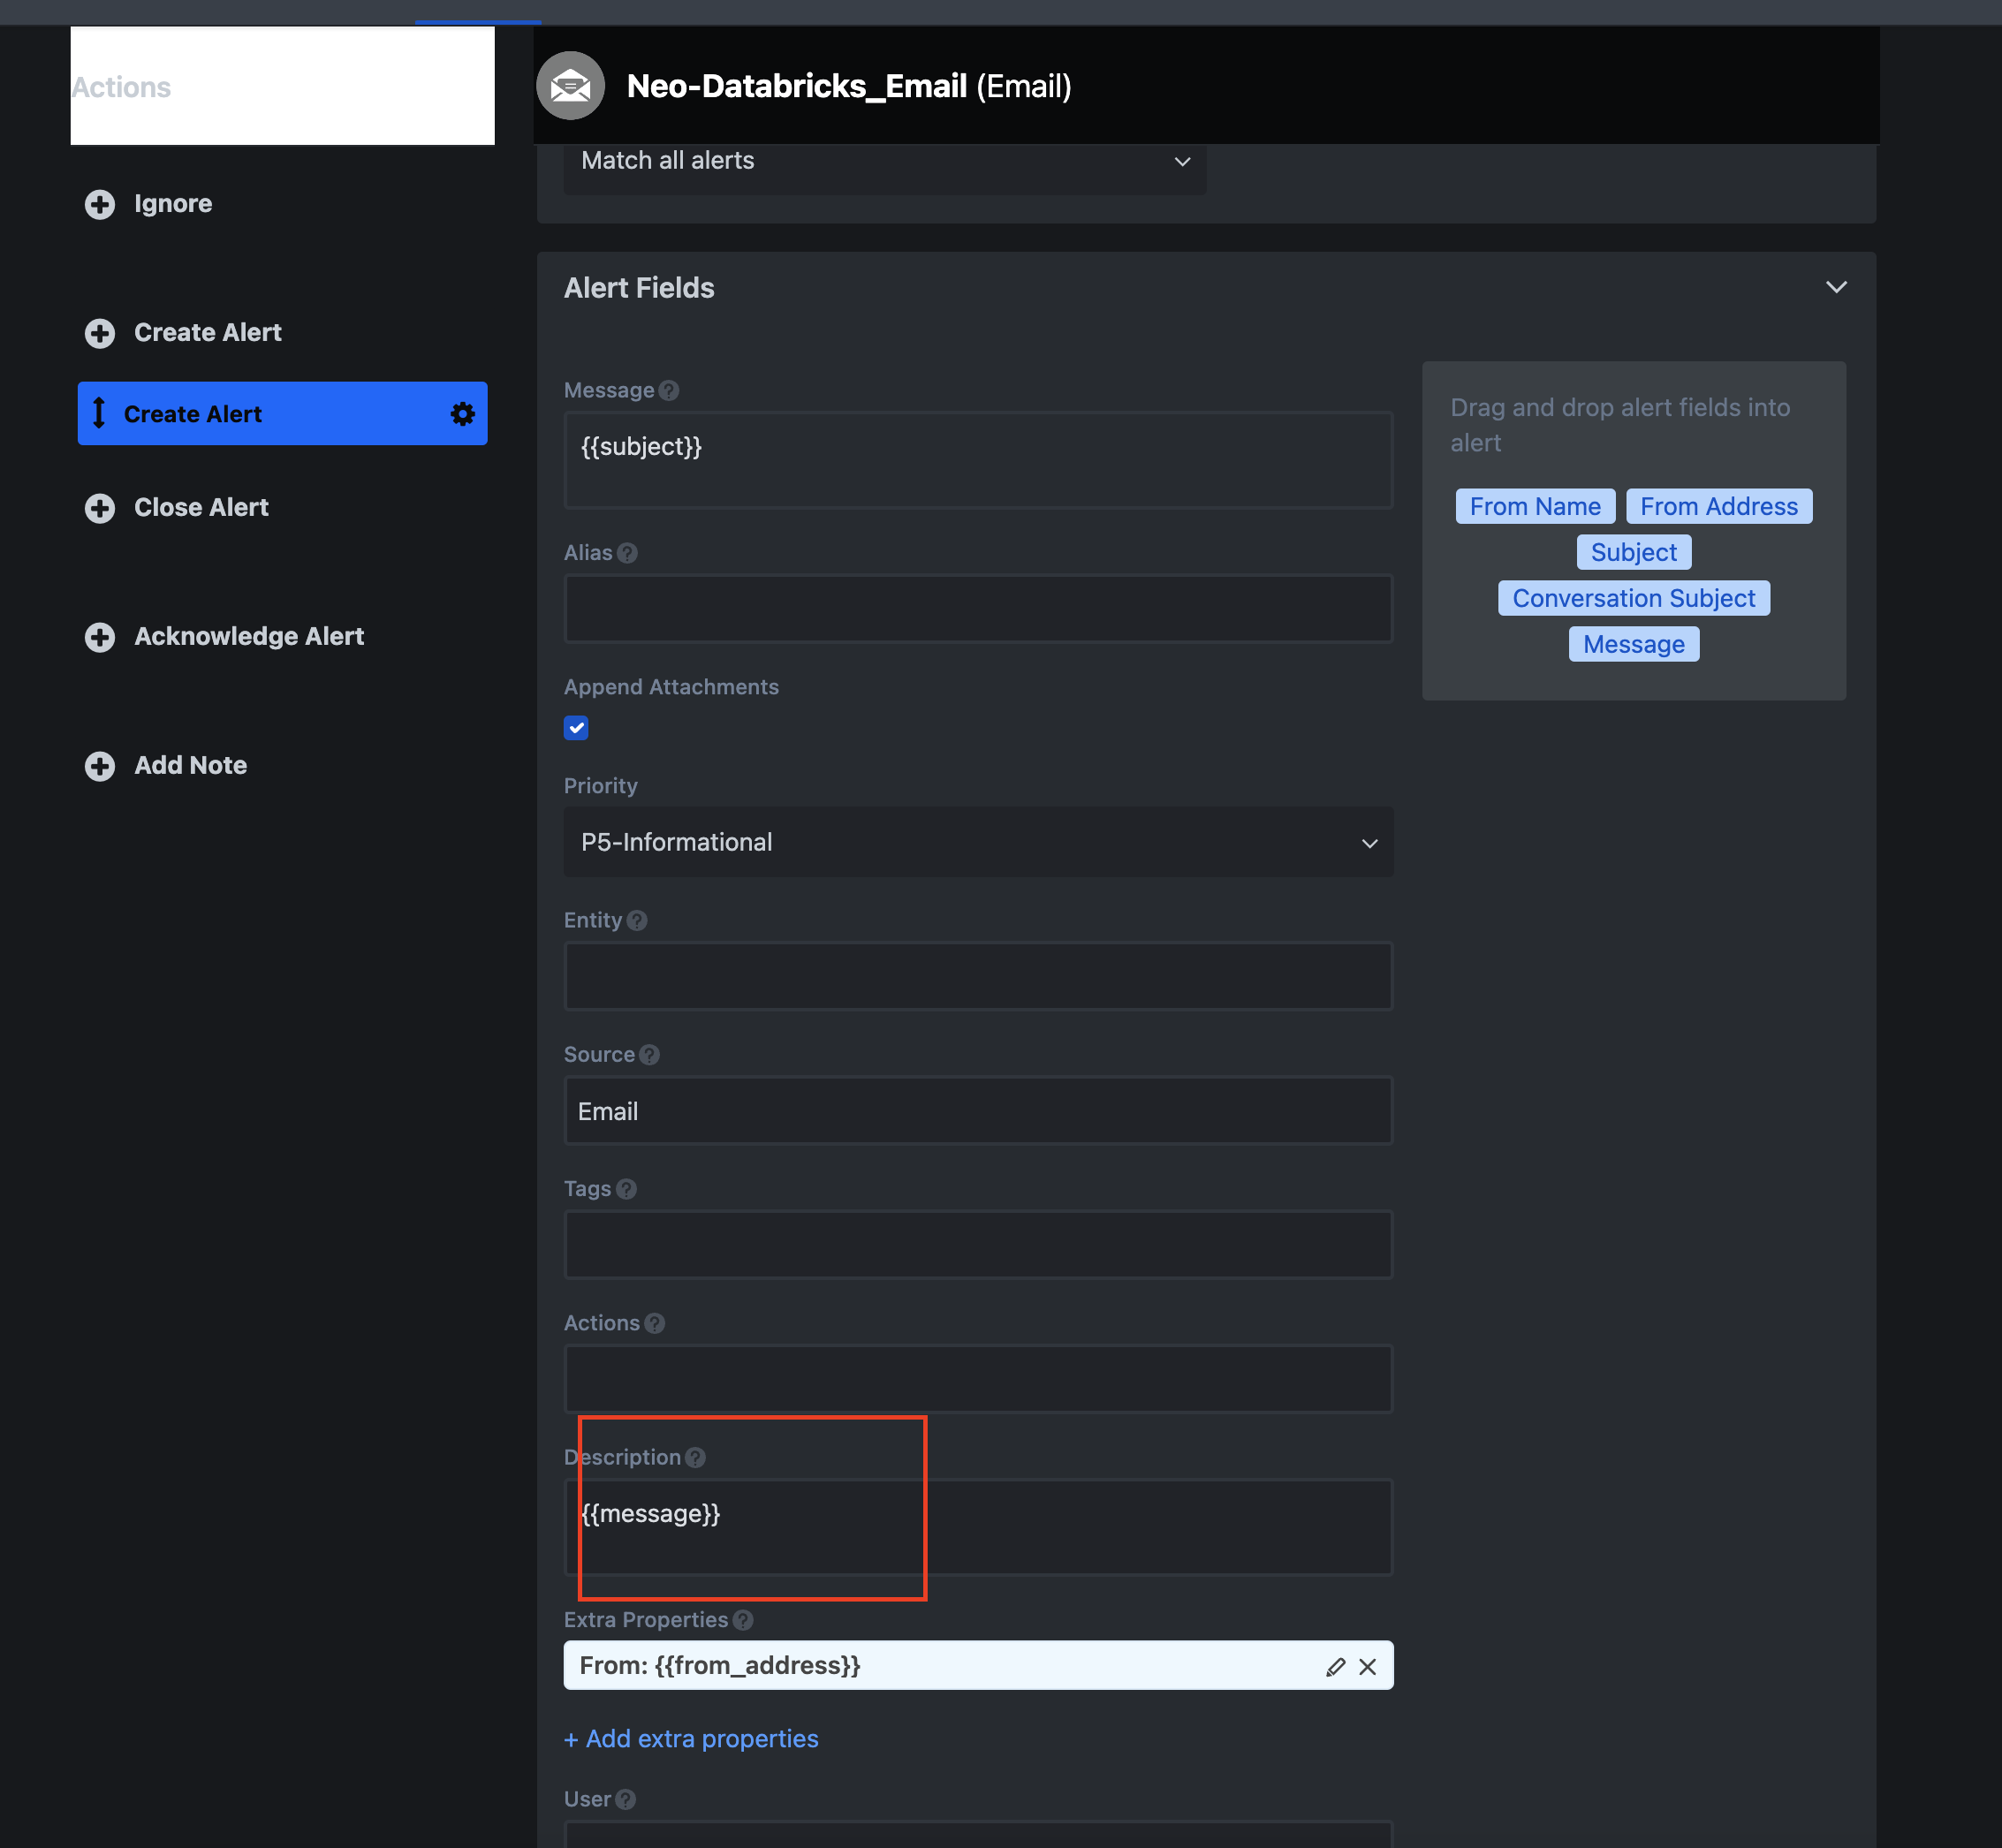Click the Add extra properties link

[x=691, y=1739]
